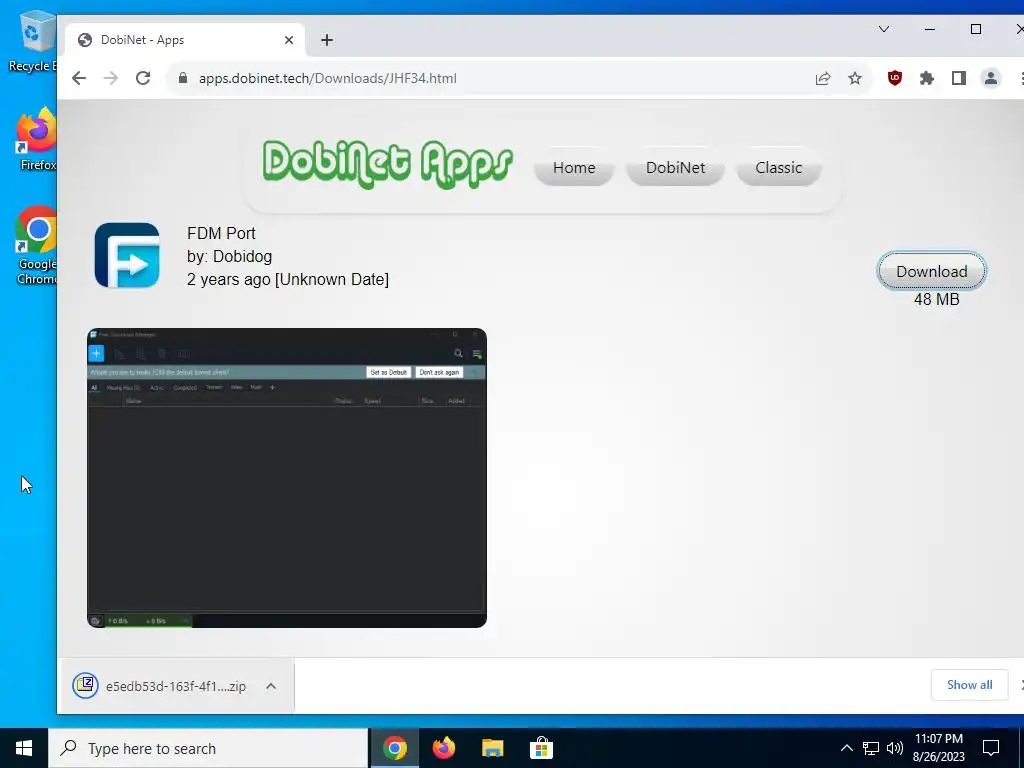Click Show all downloads
This screenshot has width=1024, height=768.
[969, 684]
